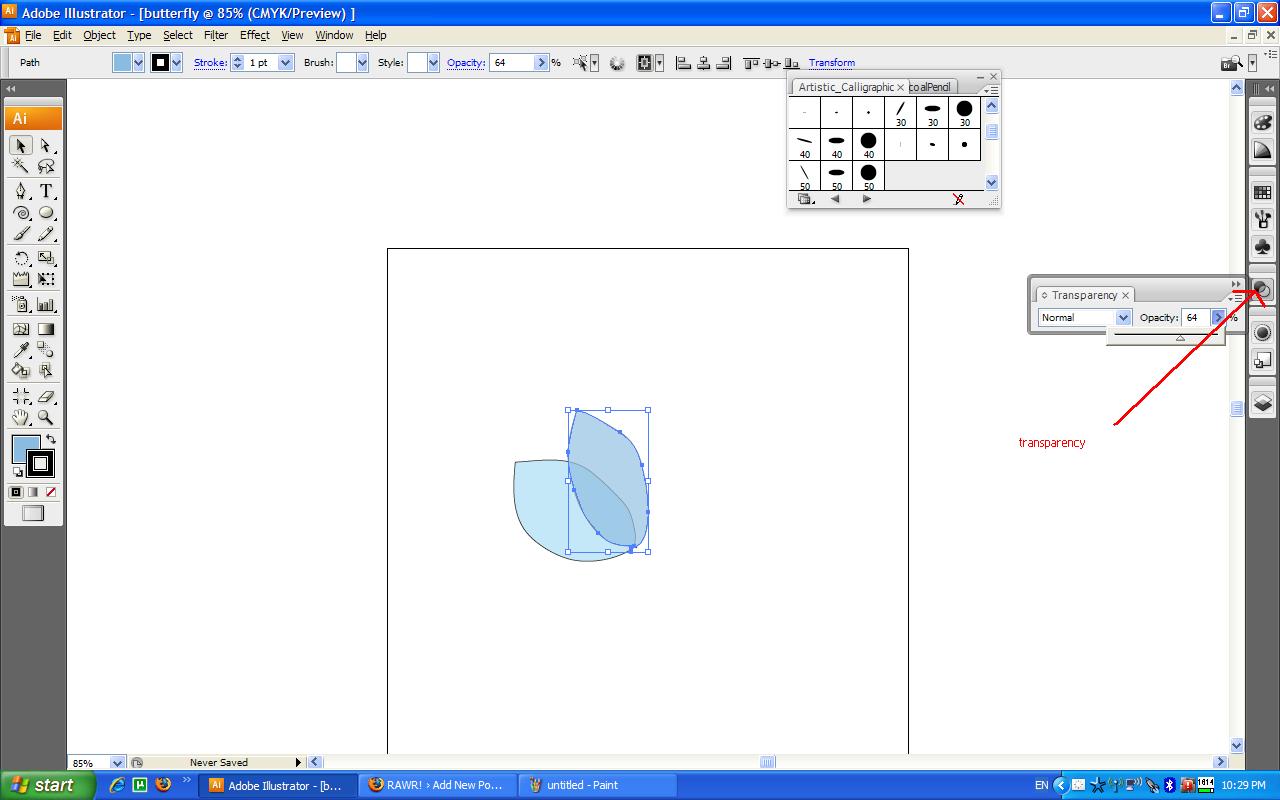
Task: Click the foreground fill color swatch
Action: (x=24, y=448)
